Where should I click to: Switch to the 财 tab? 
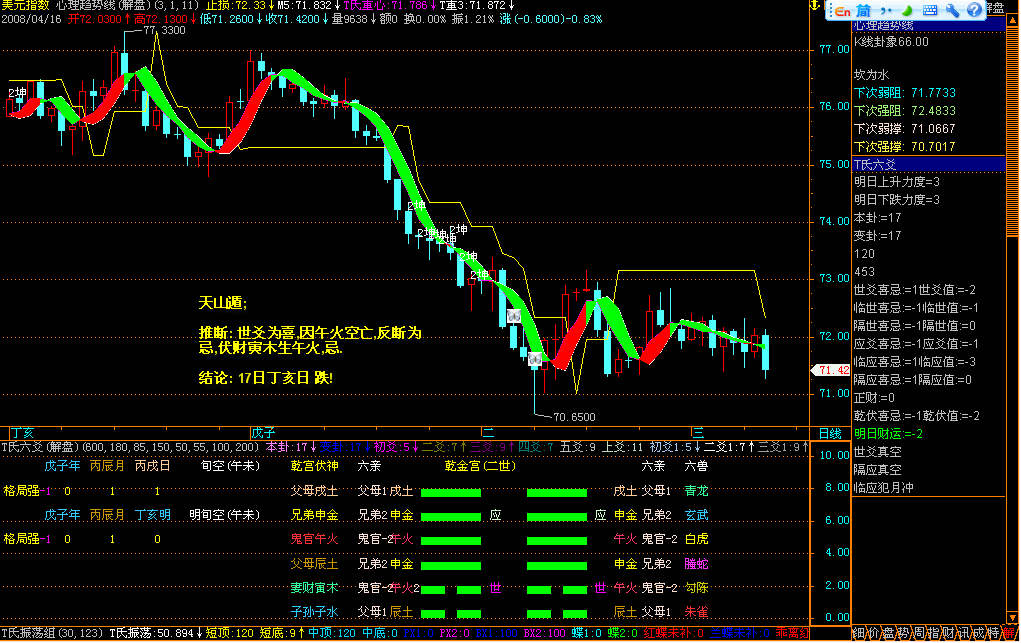tap(948, 633)
